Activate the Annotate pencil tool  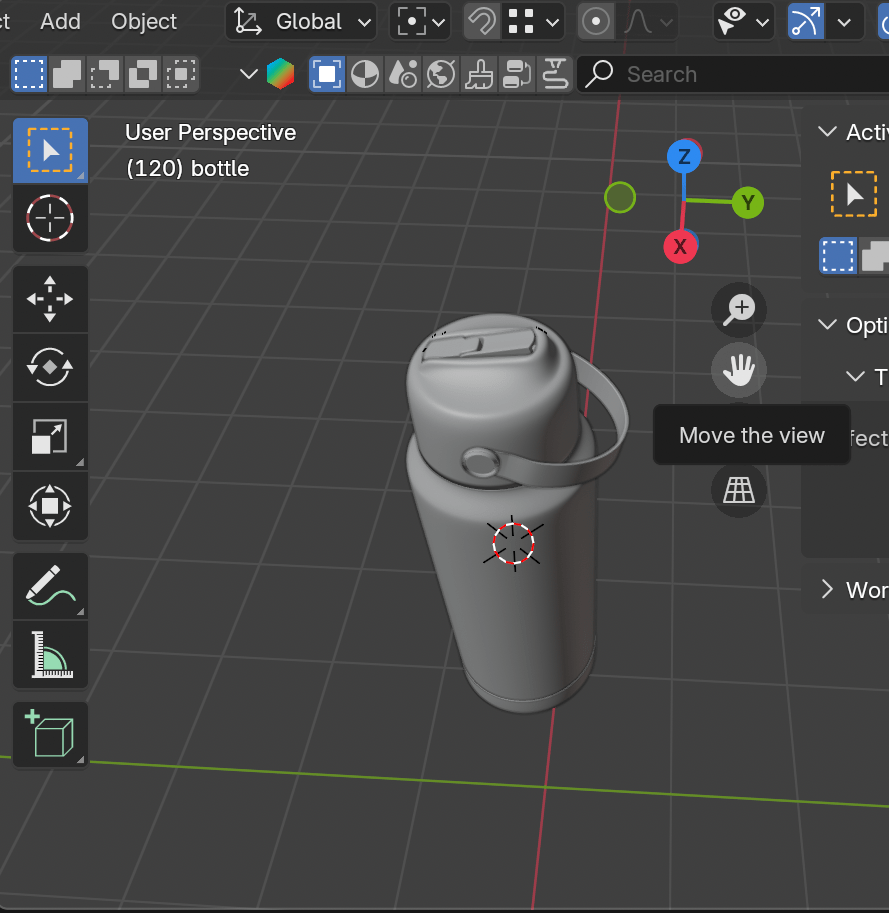[x=50, y=585]
